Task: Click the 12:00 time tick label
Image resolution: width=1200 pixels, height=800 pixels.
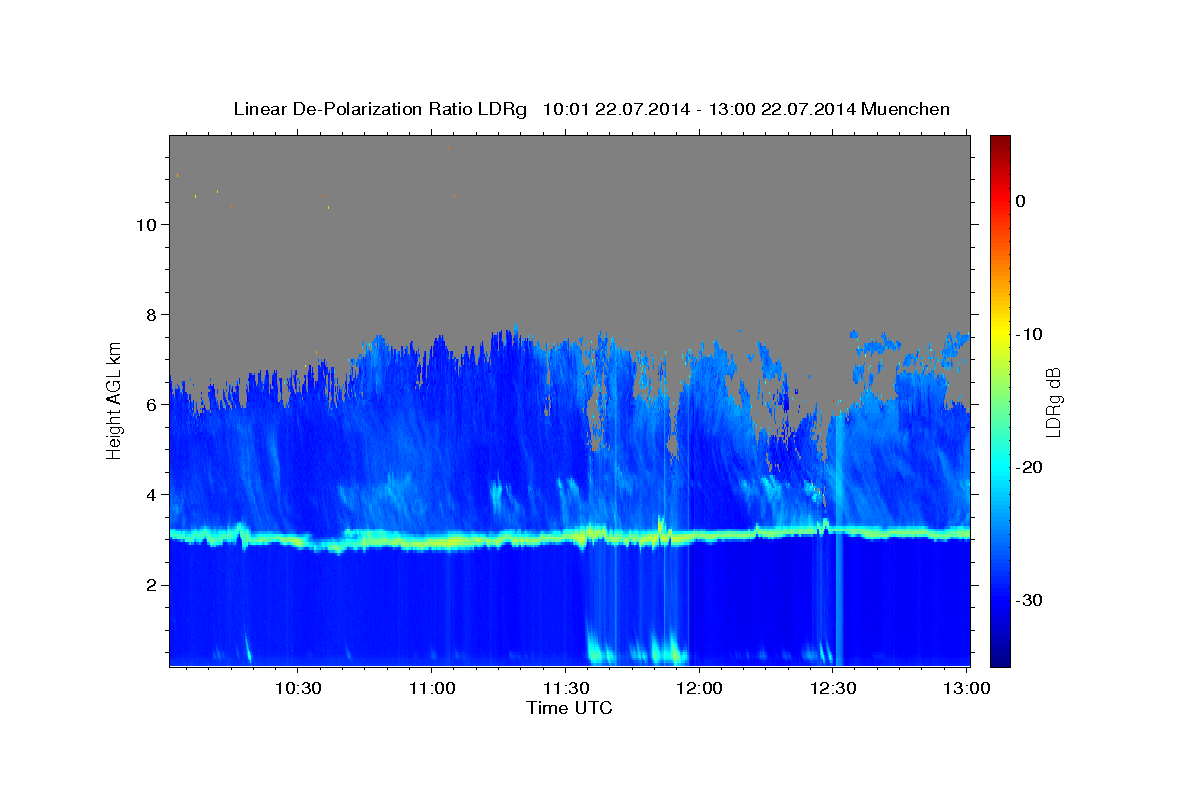Action: [699, 689]
